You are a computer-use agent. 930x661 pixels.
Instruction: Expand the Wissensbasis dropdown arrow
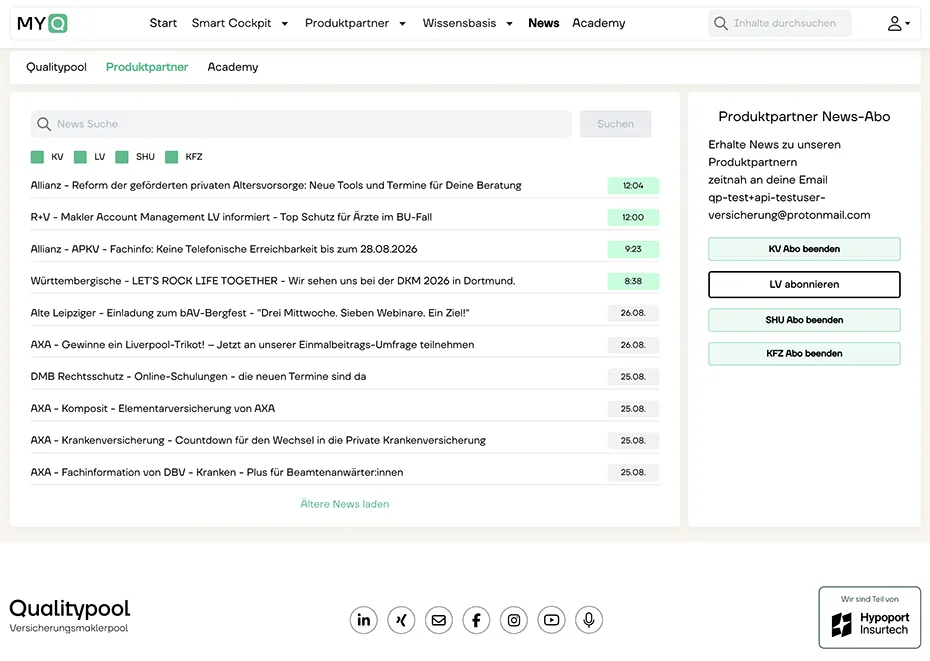(x=509, y=24)
